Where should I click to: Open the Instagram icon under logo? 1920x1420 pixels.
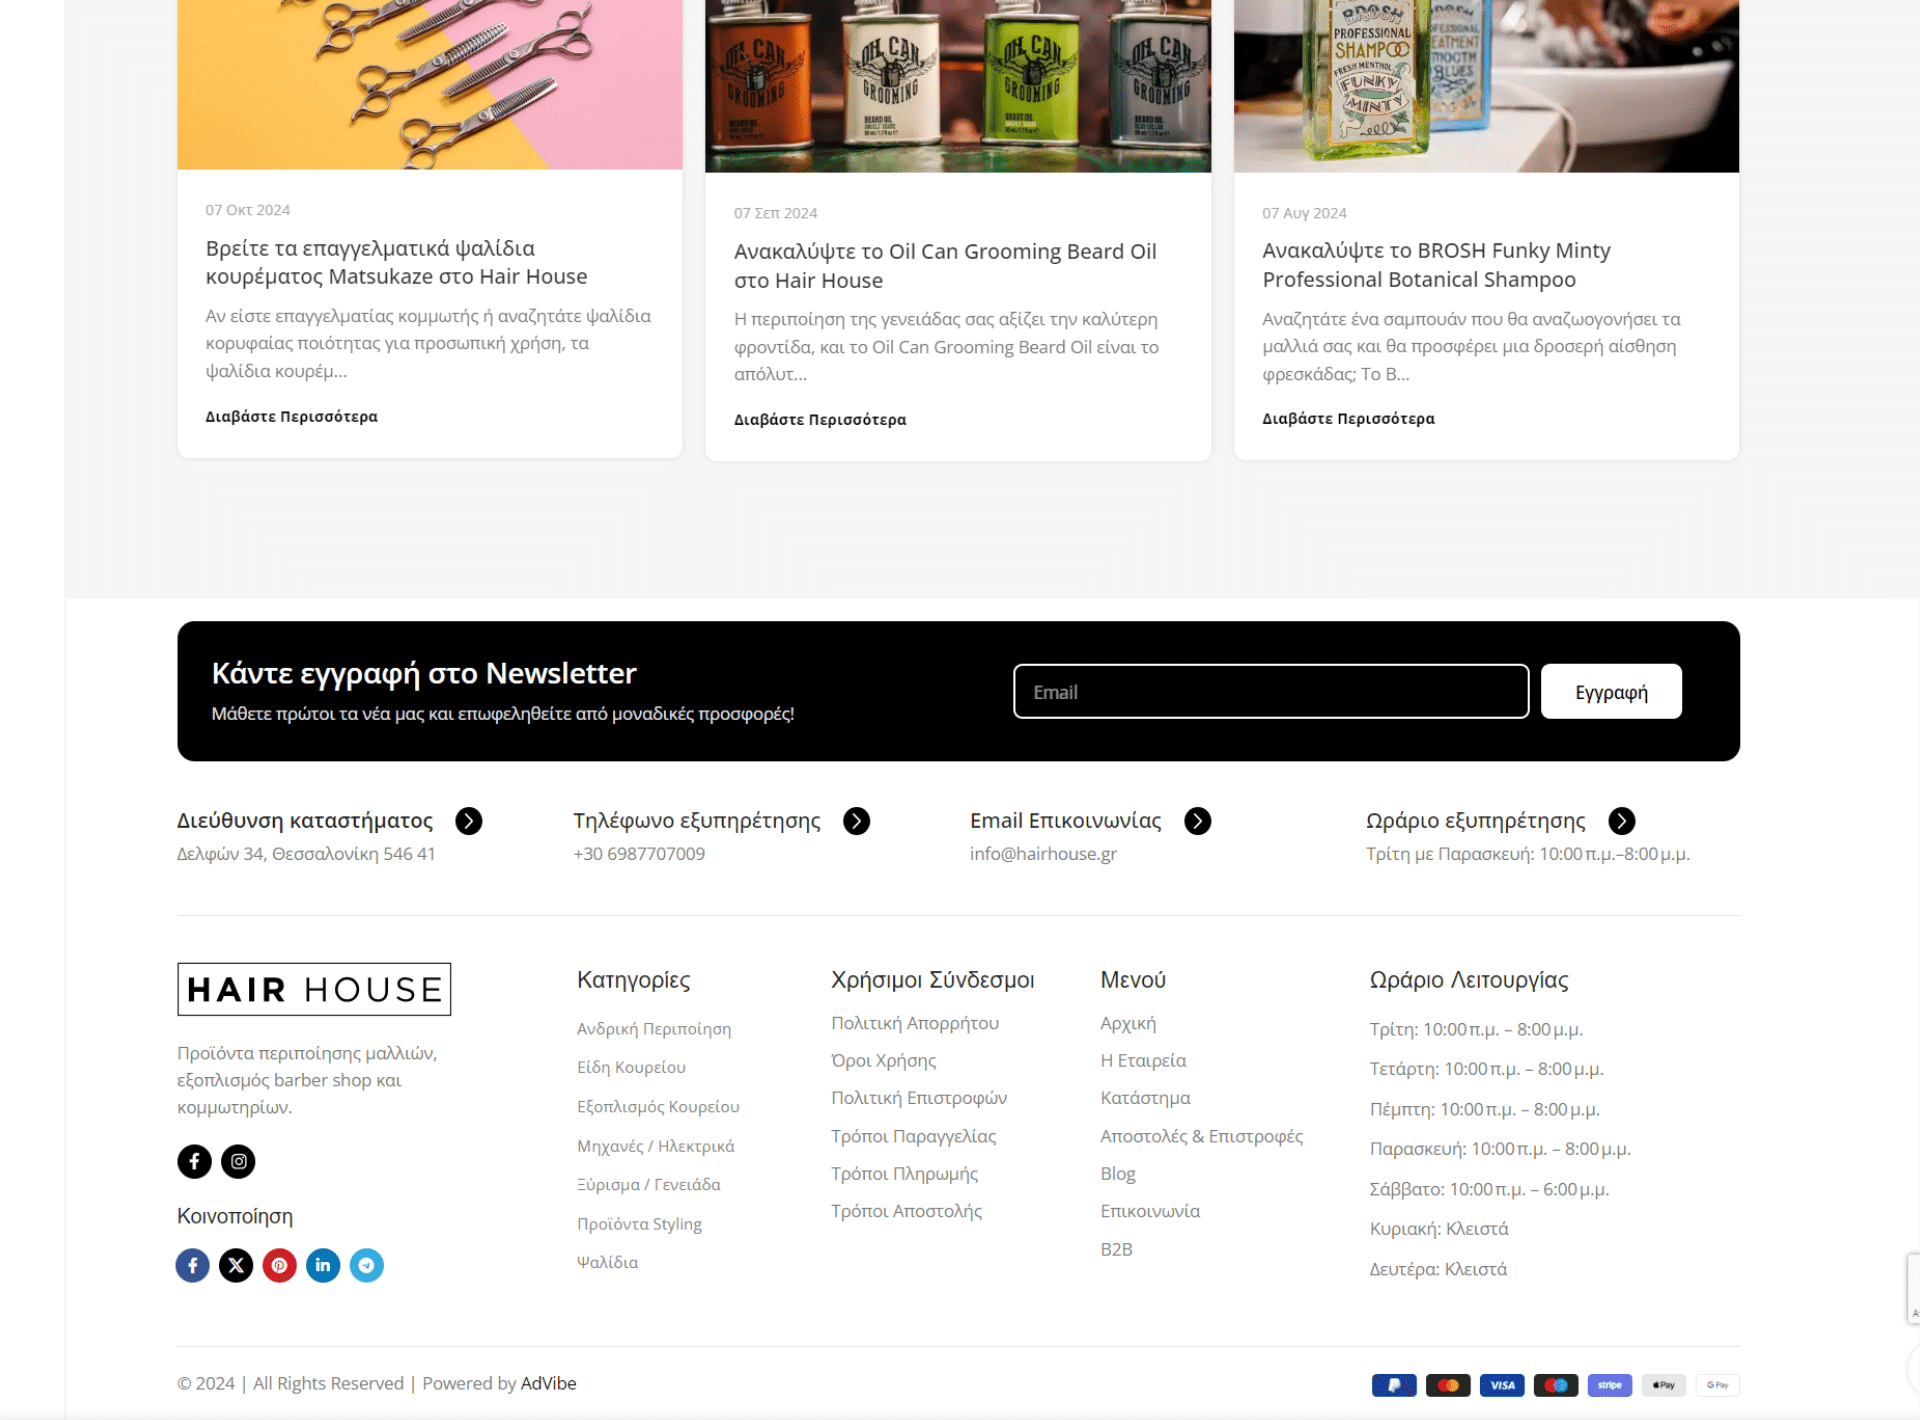(x=238, y=1161)
